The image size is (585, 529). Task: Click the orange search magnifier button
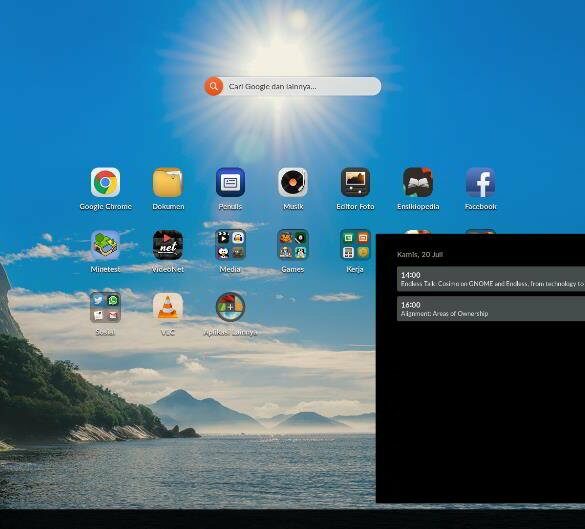click(213, 87)
